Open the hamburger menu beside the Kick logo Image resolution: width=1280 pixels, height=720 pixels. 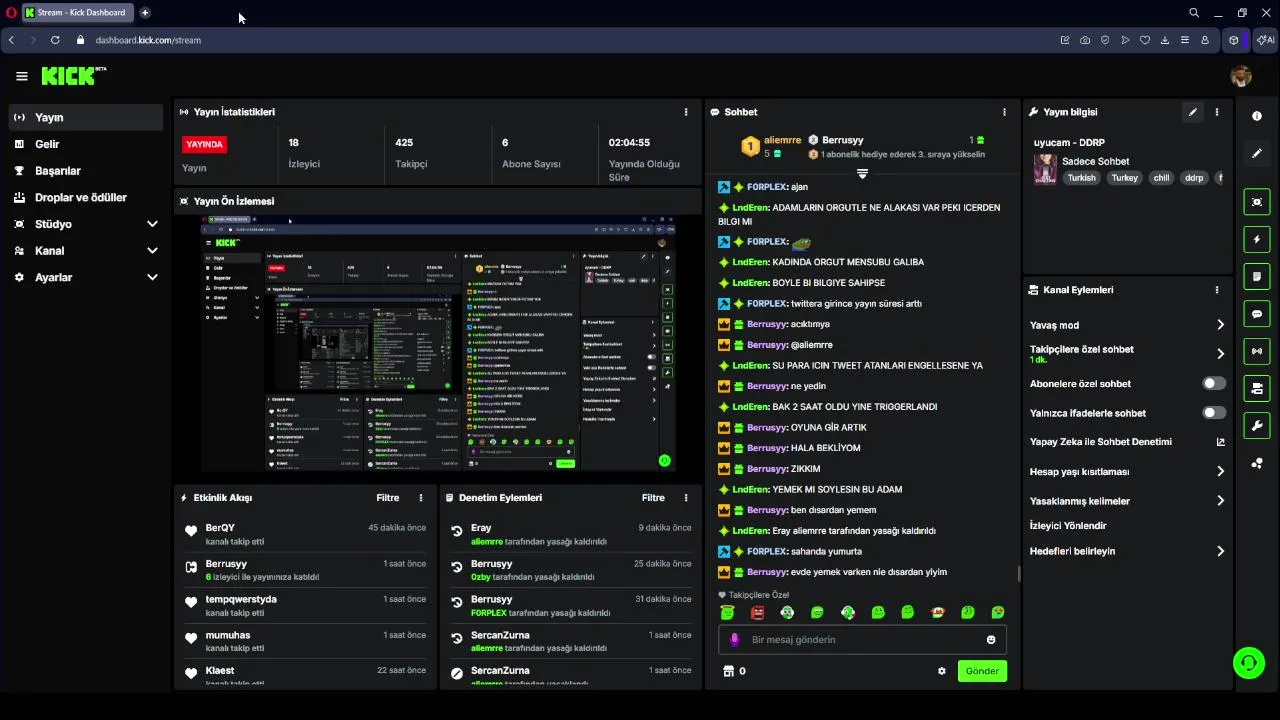pos(21,76)
